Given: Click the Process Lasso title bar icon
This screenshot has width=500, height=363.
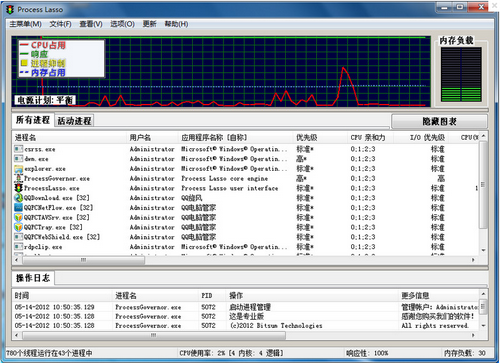Looking at the screenshot, I should (10, 9).
